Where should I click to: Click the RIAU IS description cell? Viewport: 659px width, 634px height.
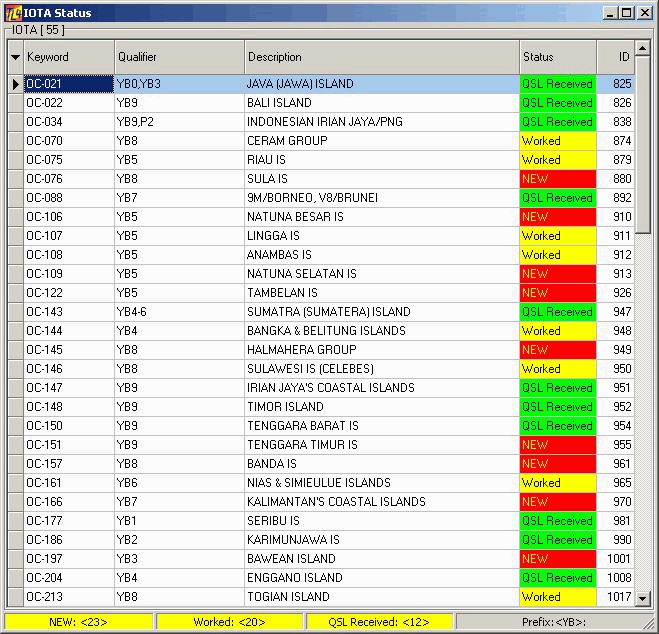click(382, 160)
